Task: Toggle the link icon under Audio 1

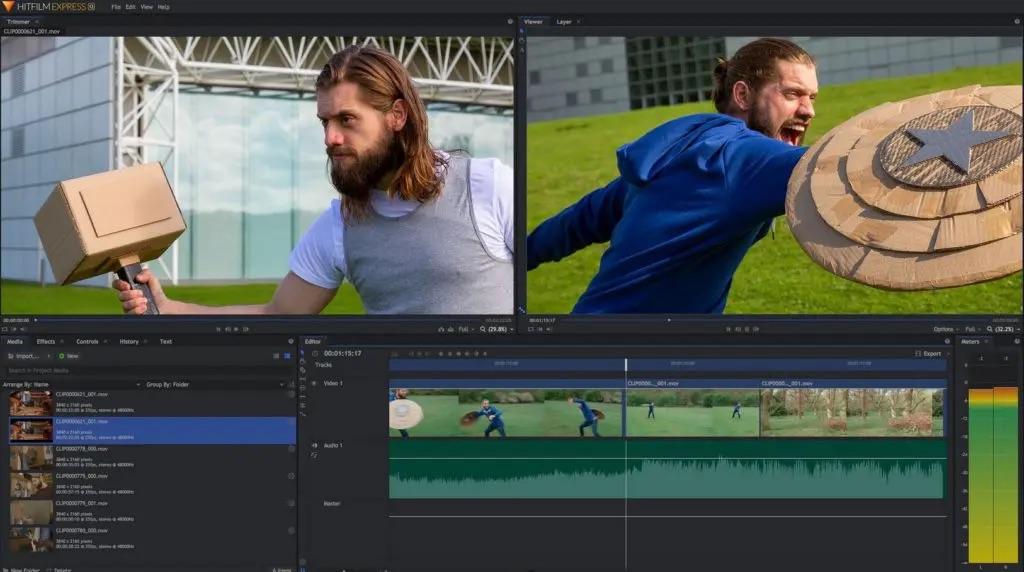Action: [314, 456]
